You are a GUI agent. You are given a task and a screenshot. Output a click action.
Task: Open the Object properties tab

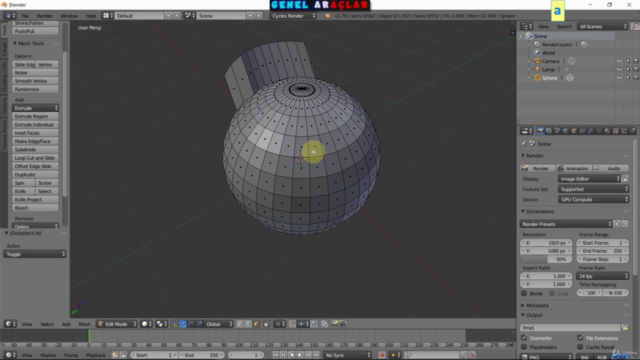point(574,131)
